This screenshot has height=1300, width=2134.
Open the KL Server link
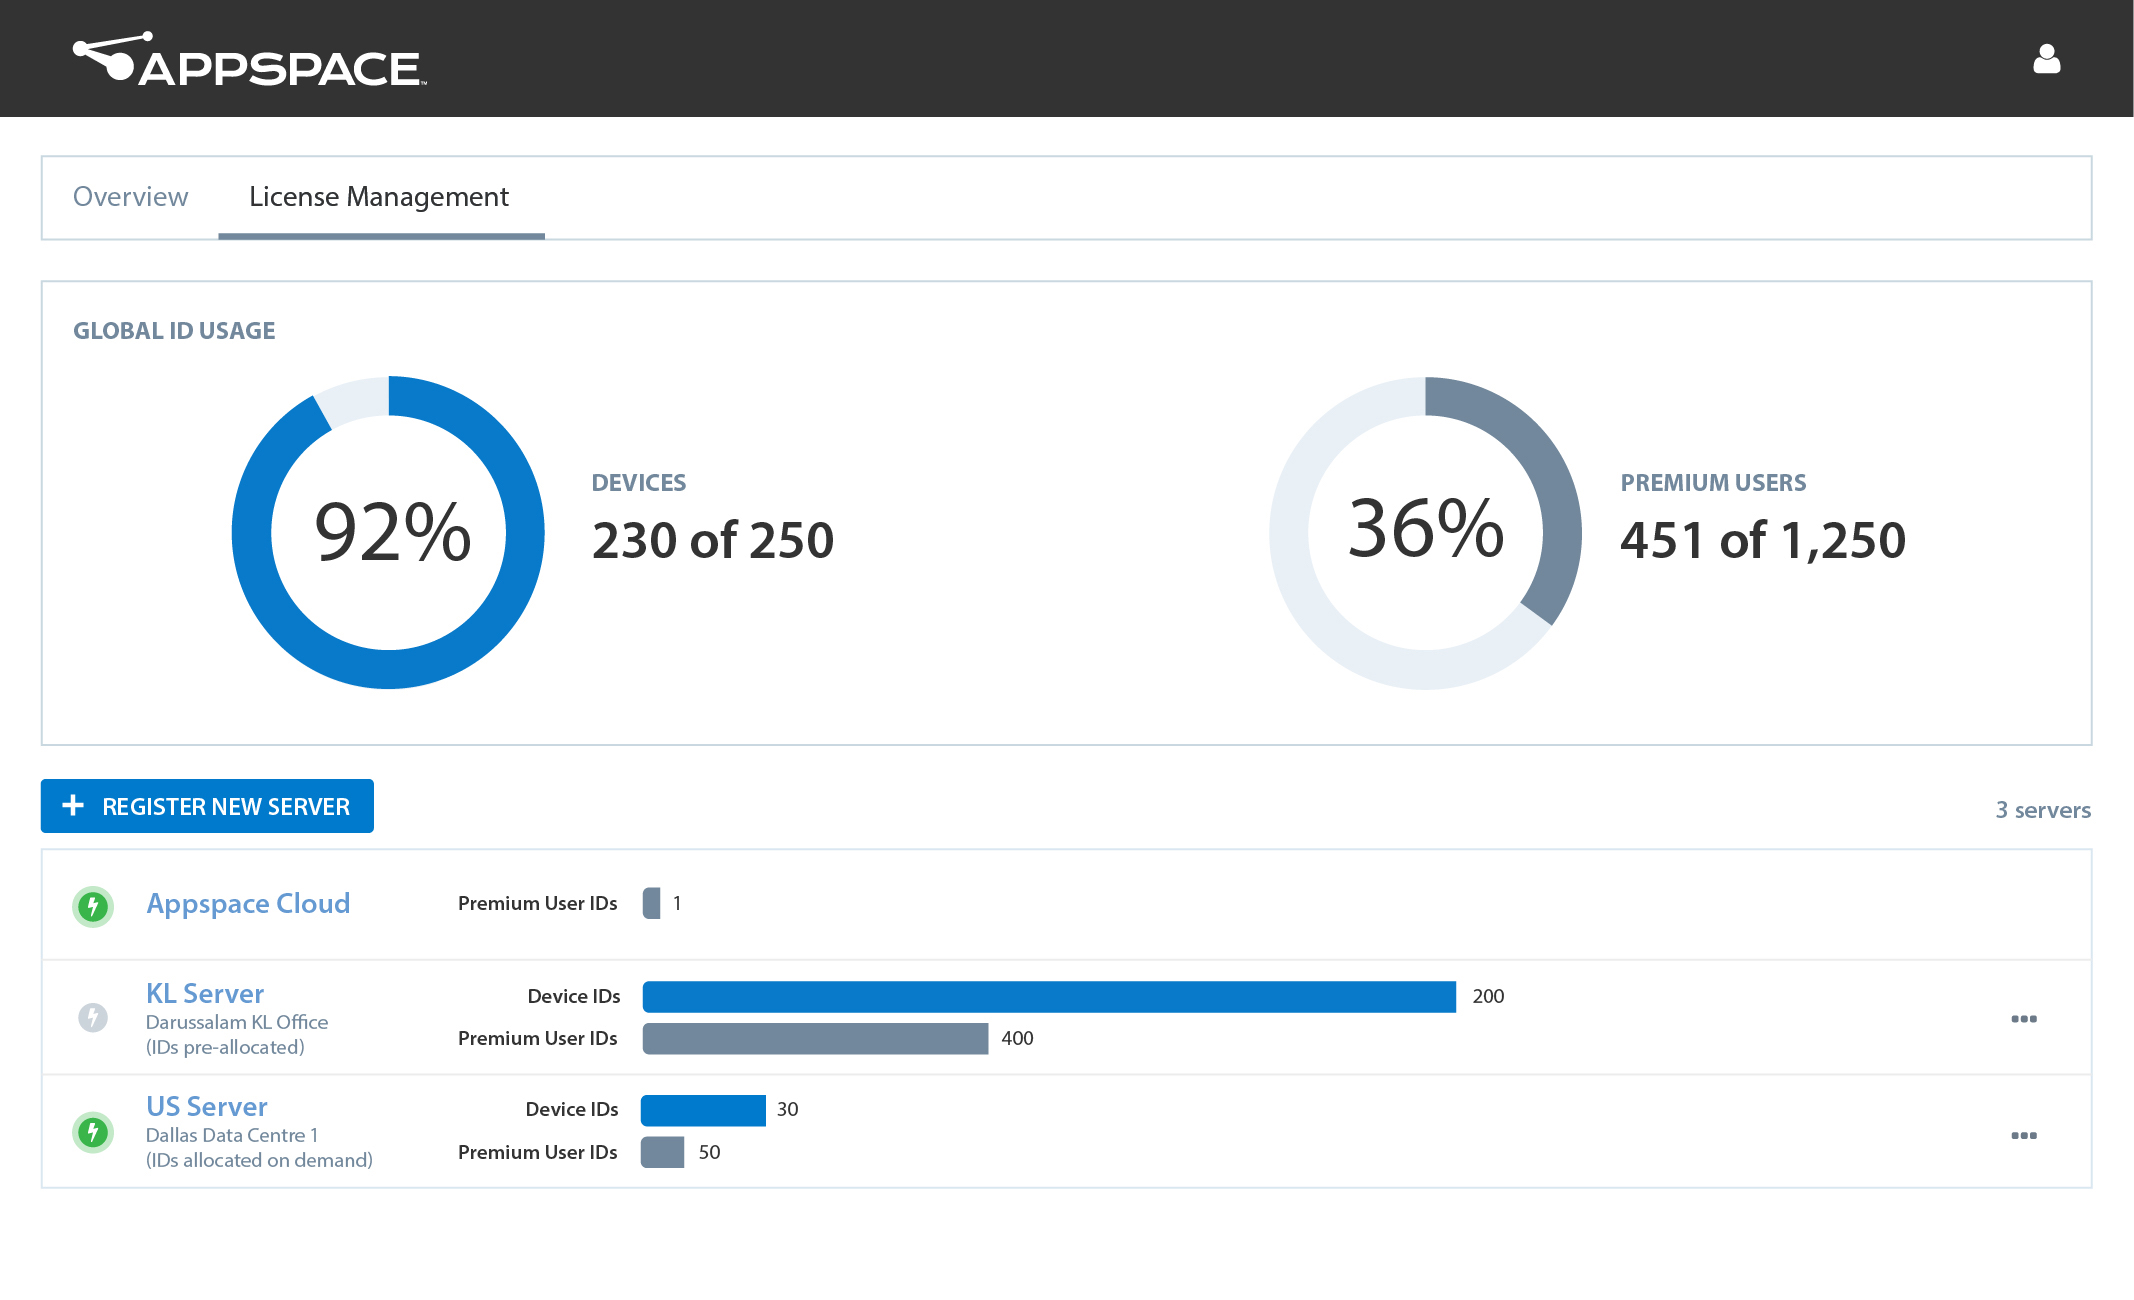[x=205, y=993]
